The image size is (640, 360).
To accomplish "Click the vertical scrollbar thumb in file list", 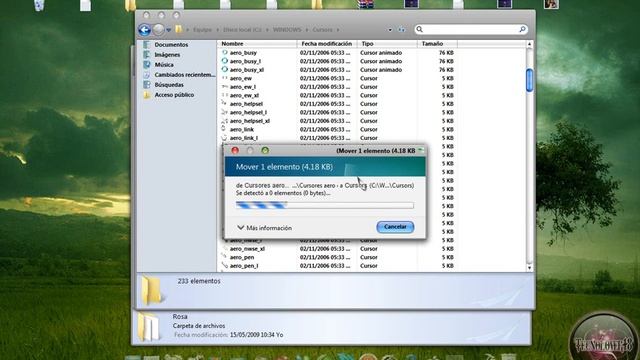I will (529, 80).
